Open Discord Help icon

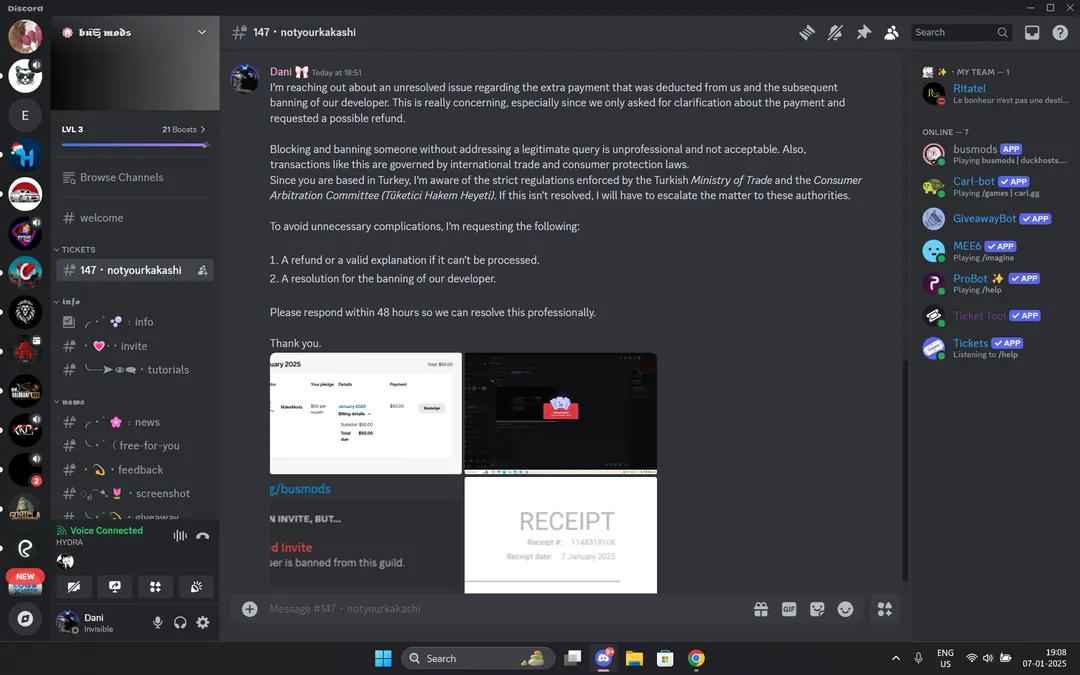pyautogui.click(x=1060, y=32)
